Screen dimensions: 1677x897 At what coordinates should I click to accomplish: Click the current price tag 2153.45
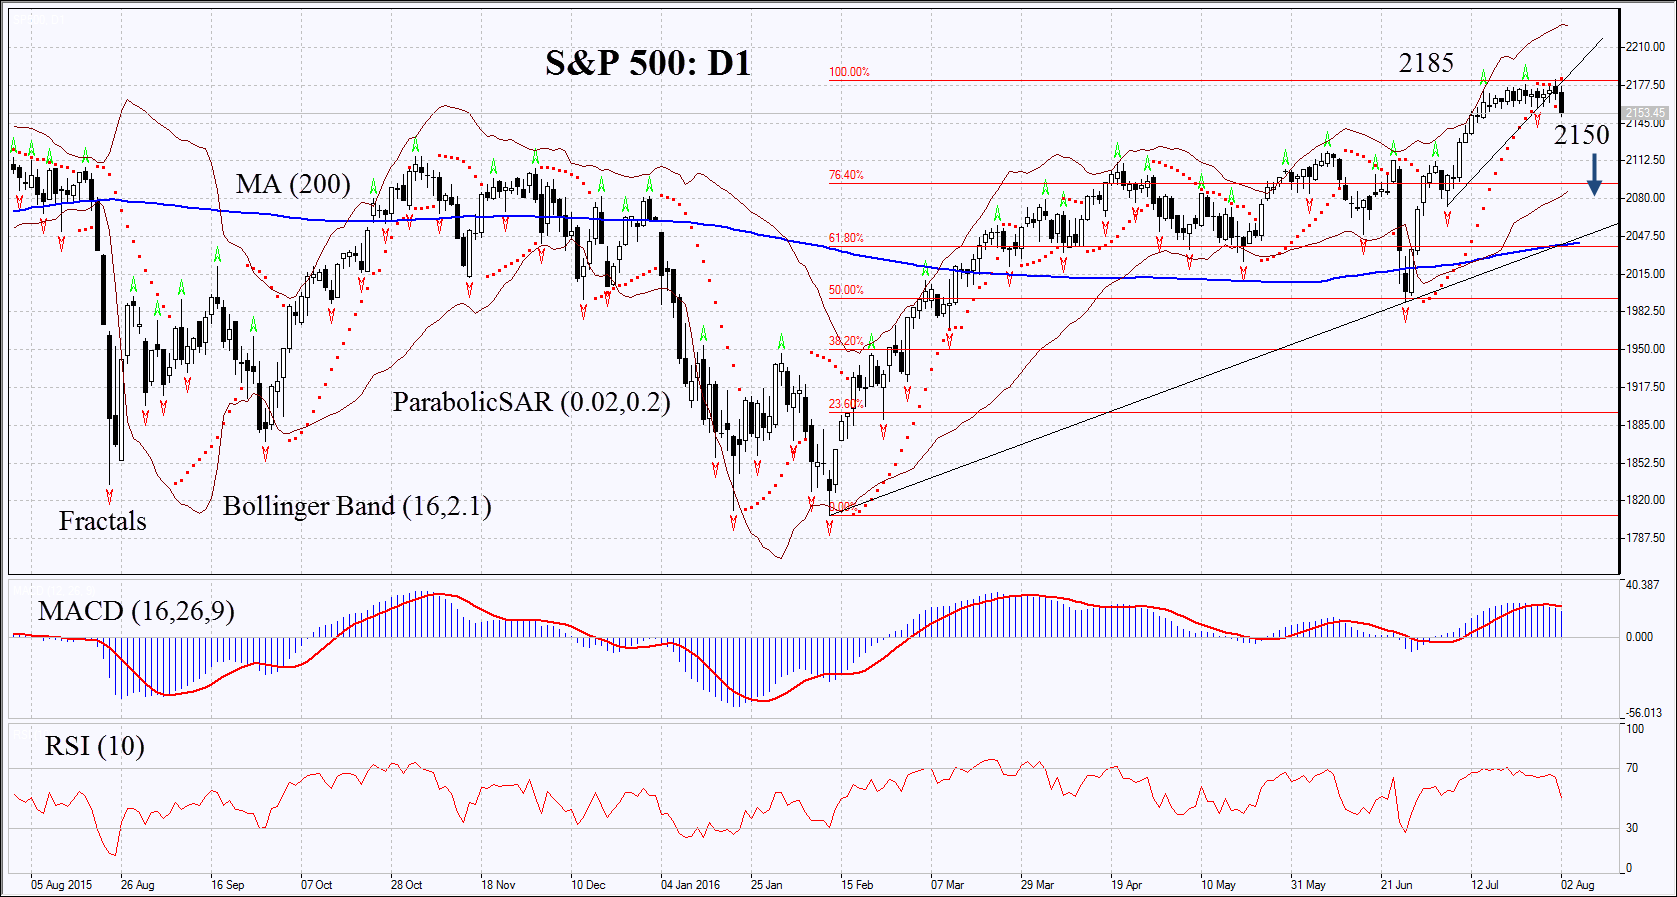(x=1645, y=113)
